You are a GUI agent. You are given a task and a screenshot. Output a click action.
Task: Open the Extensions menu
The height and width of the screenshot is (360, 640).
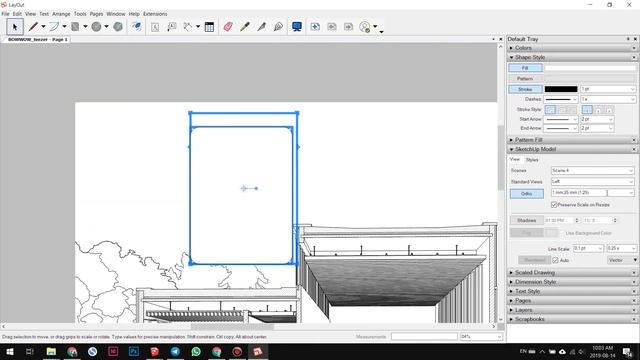click(155, 14)
